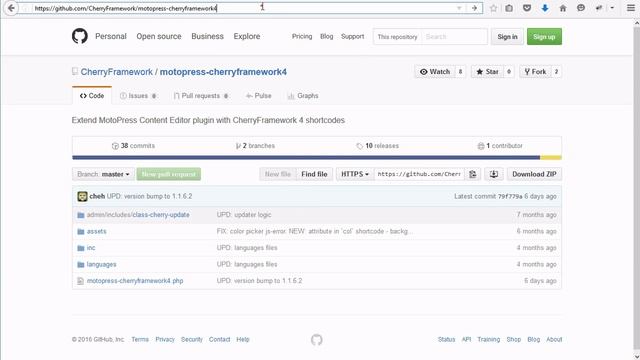
Task: Open the motopress-cherryframework4.php file
Action: (x=135, y=281)
